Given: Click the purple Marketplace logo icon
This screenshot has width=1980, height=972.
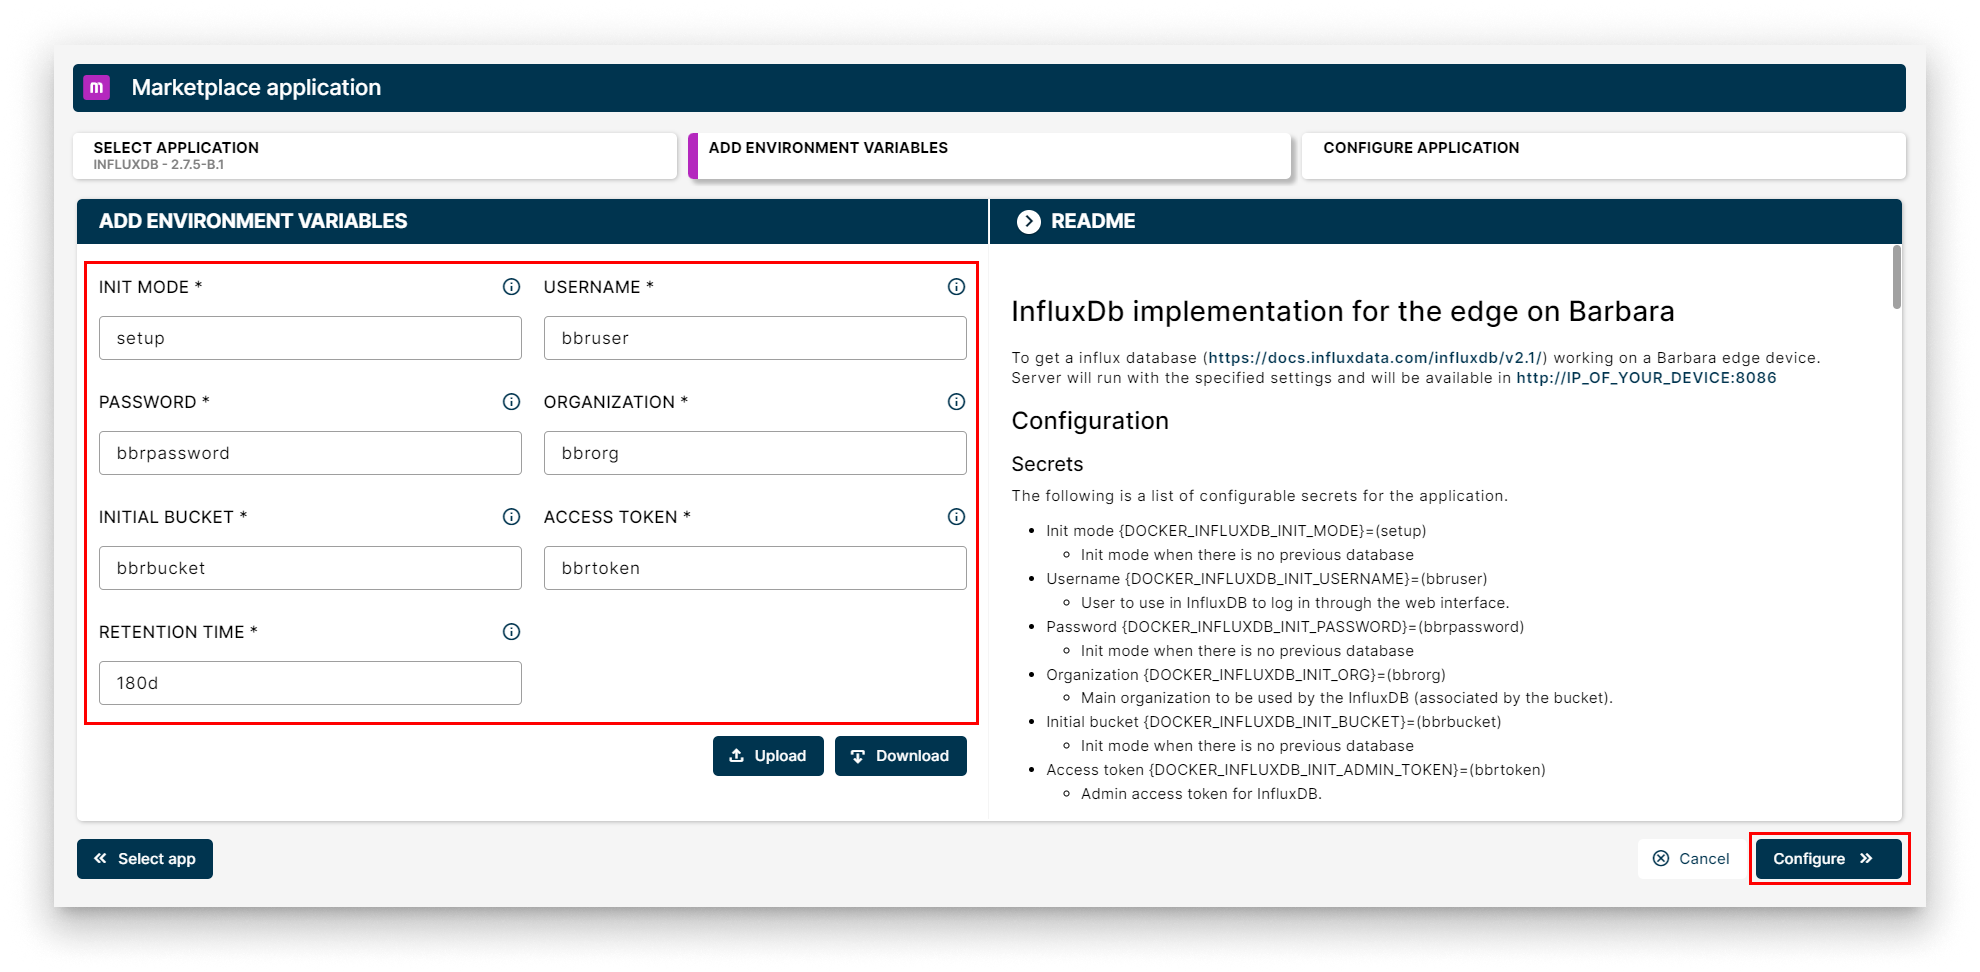Looking at the screenshot, I should point(97,88).
